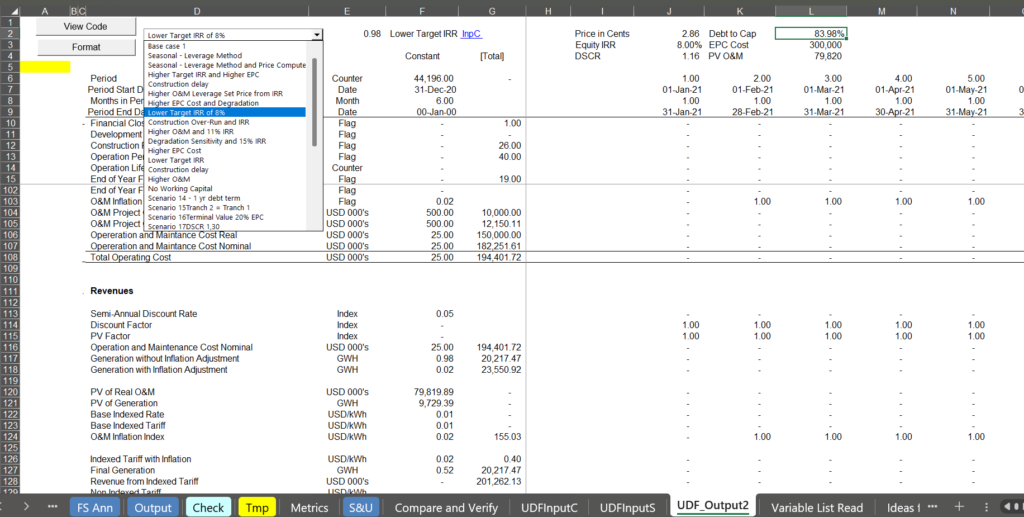
Task: Select column L header
Action: [x=811, y=11]
